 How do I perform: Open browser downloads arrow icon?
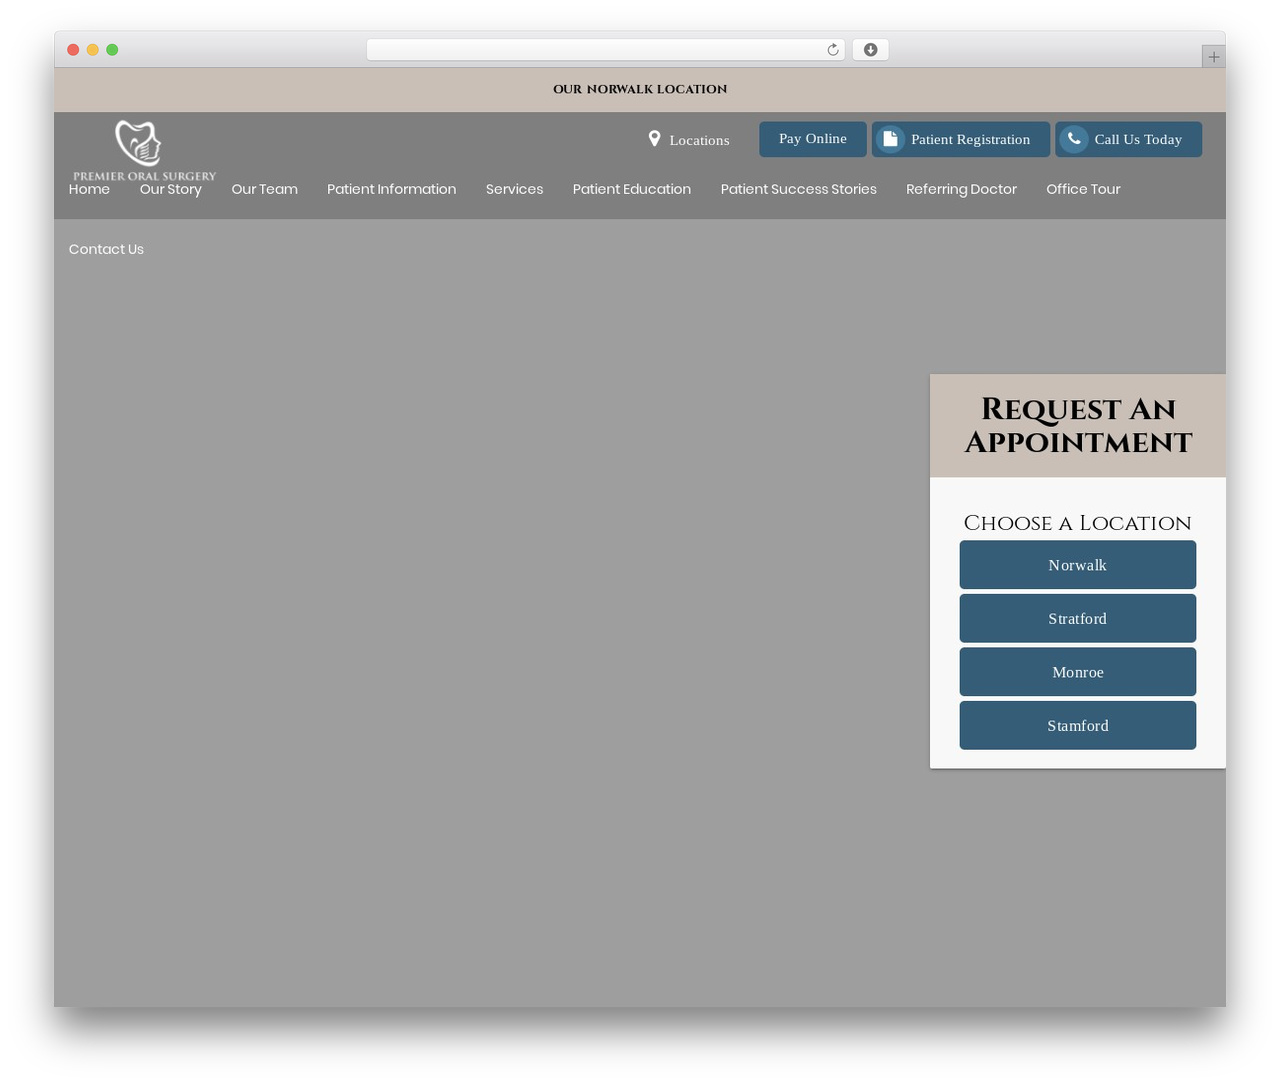pos(870,50)
